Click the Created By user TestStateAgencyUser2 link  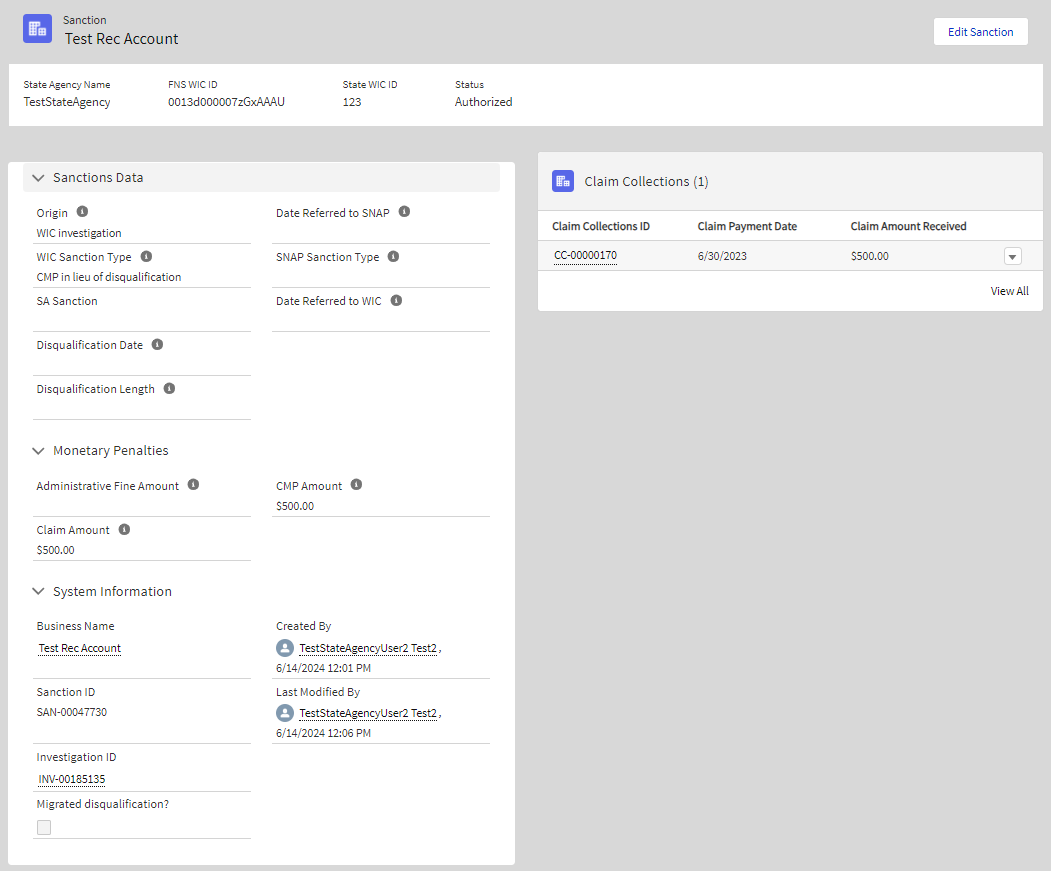click(x=367, y=648)
